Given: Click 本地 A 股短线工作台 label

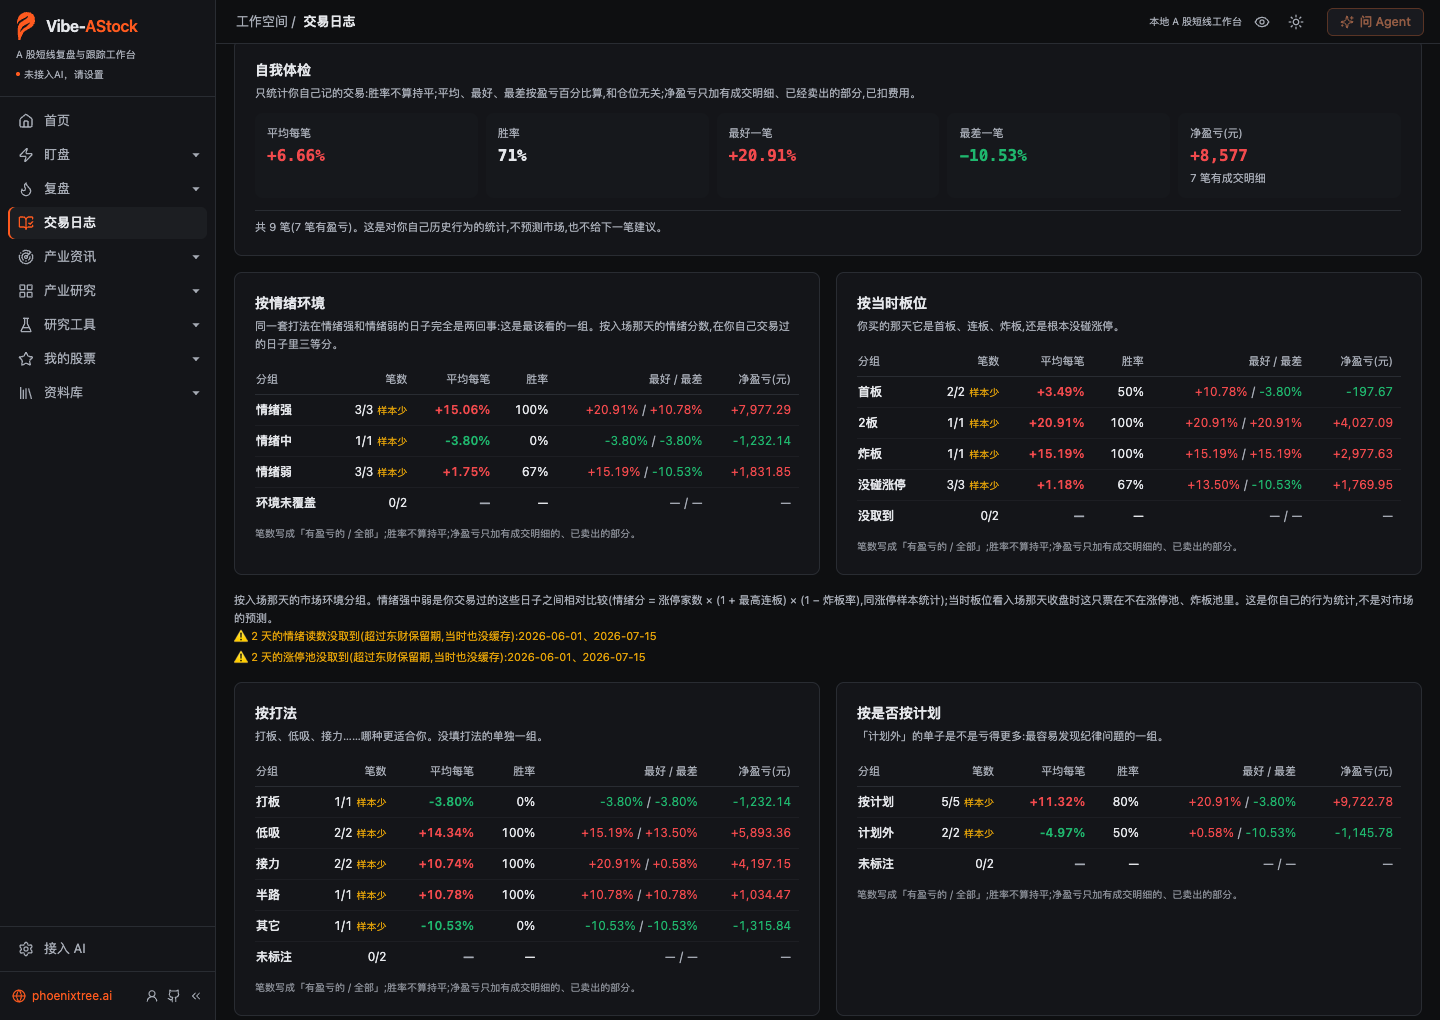Looking at the screenshot, I should tap(1195, 22).
